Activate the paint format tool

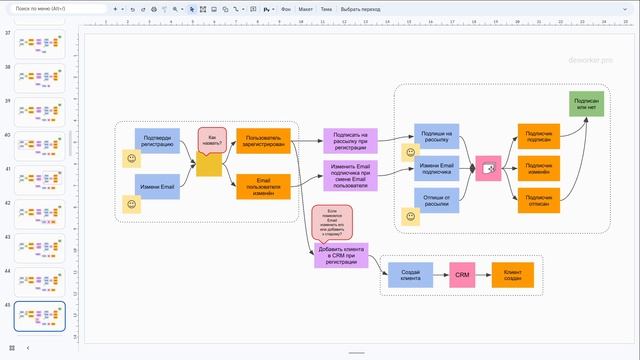click(164, 9)
